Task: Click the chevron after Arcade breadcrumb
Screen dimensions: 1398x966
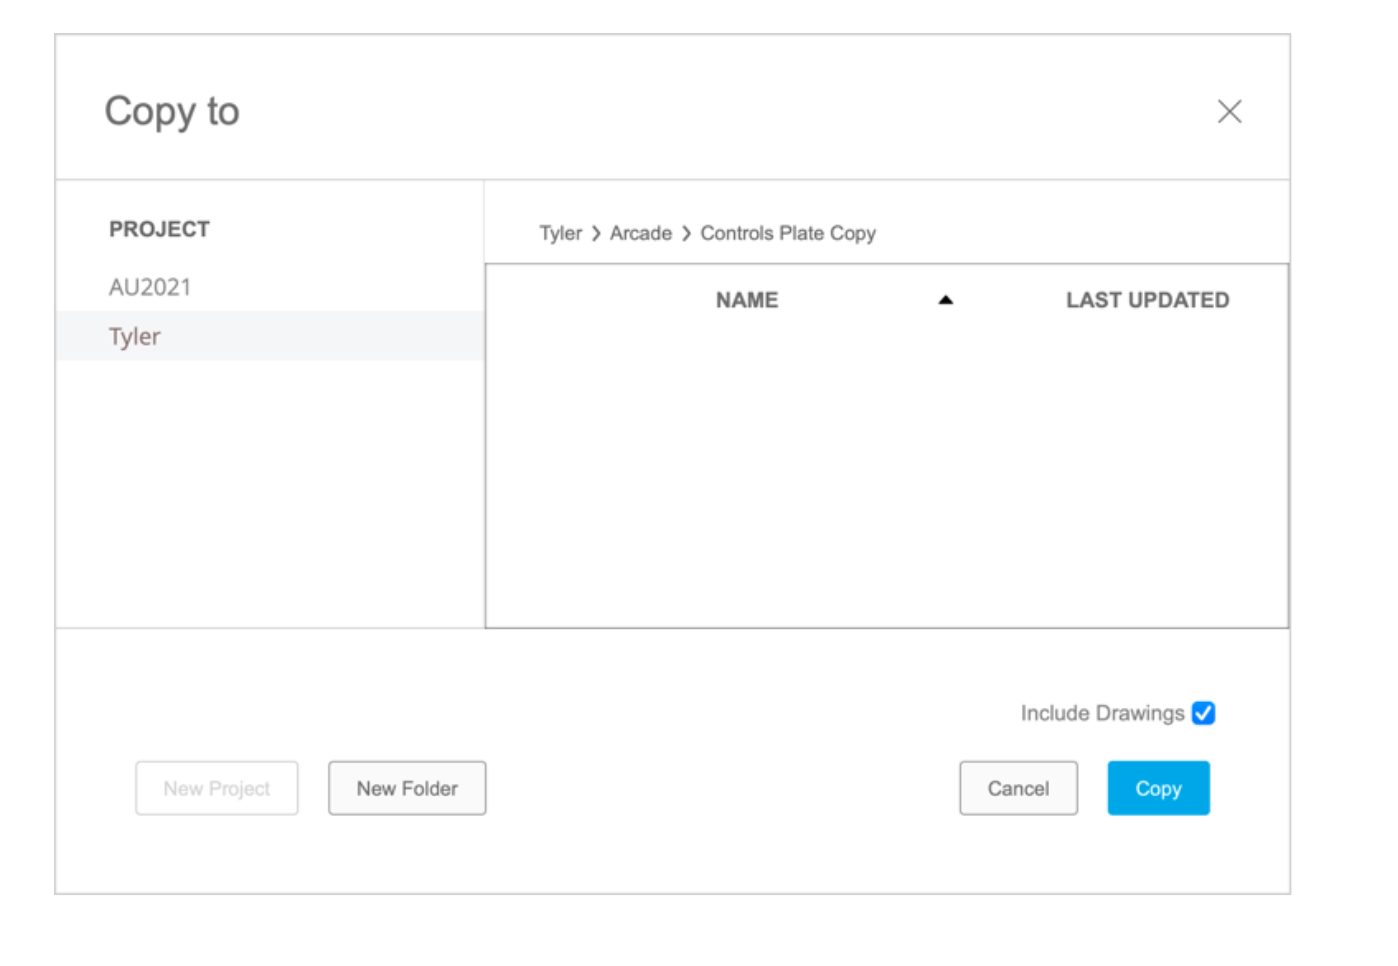Action: pos(686,233)
